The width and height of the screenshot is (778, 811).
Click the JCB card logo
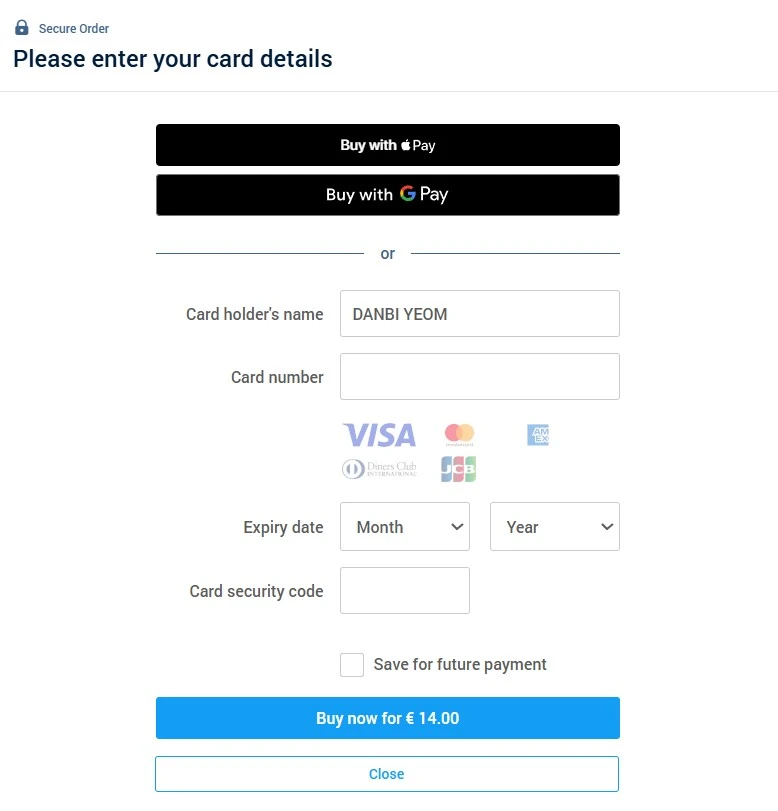(x=459, y=469)
